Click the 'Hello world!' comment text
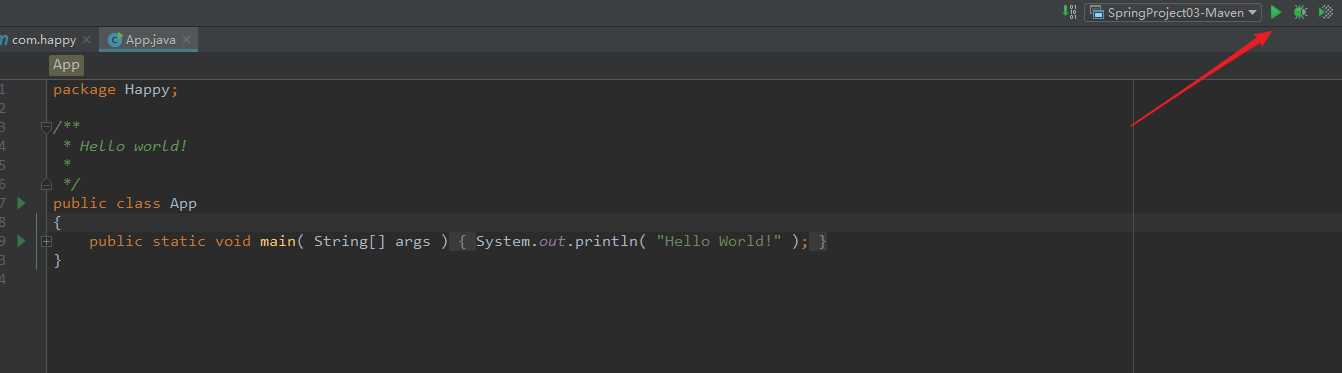 (x=133, y=146)
